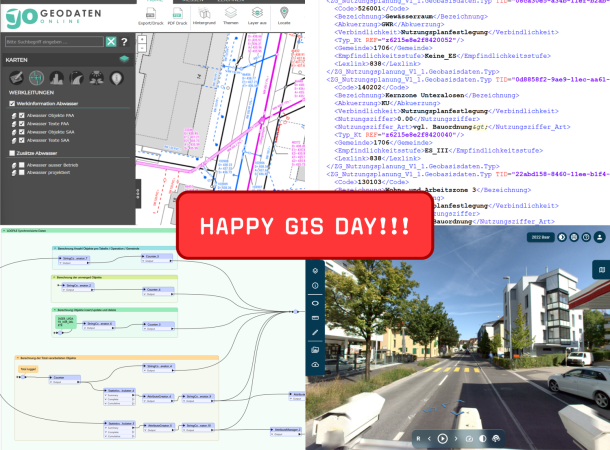Screen dimensions: 610x450
Task: Open the PDF Druck tool
Action: click(x=178, y=13)
